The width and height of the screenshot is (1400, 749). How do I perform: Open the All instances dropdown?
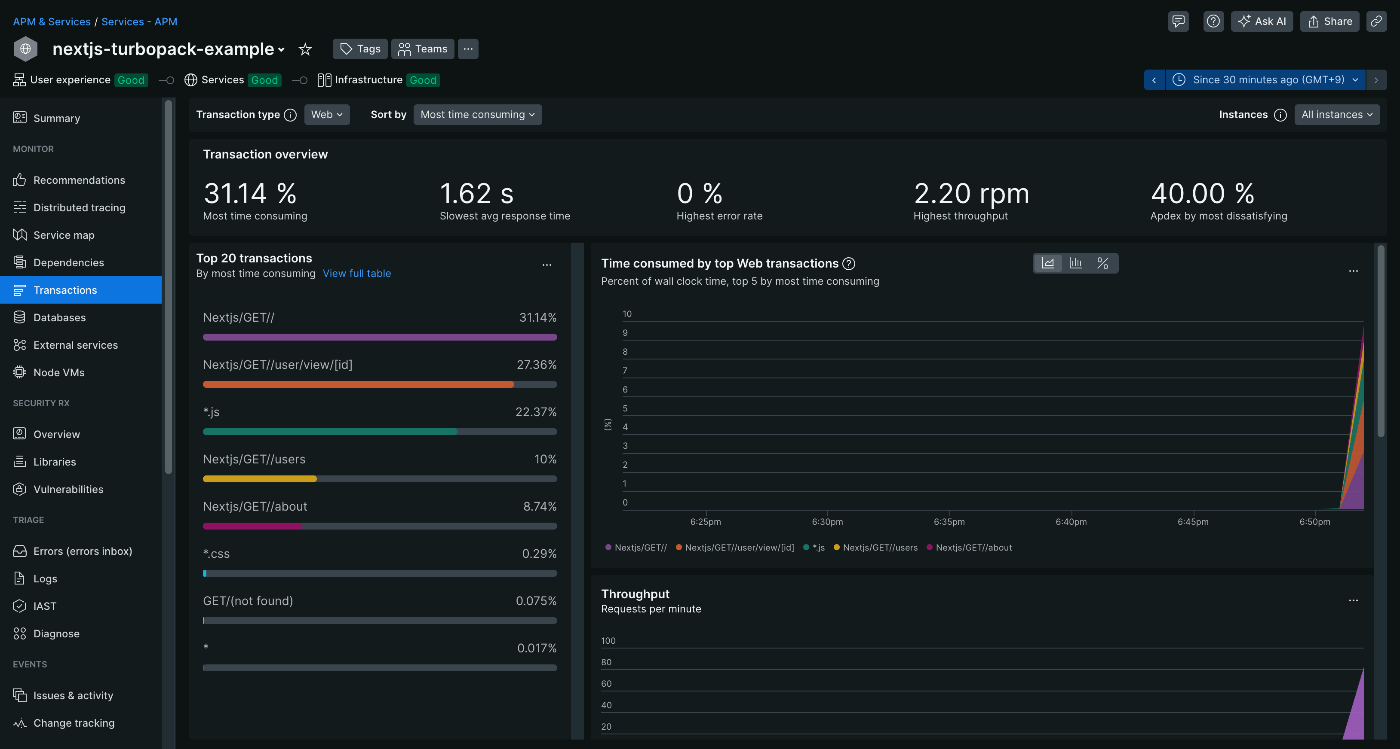point(1337,115)
